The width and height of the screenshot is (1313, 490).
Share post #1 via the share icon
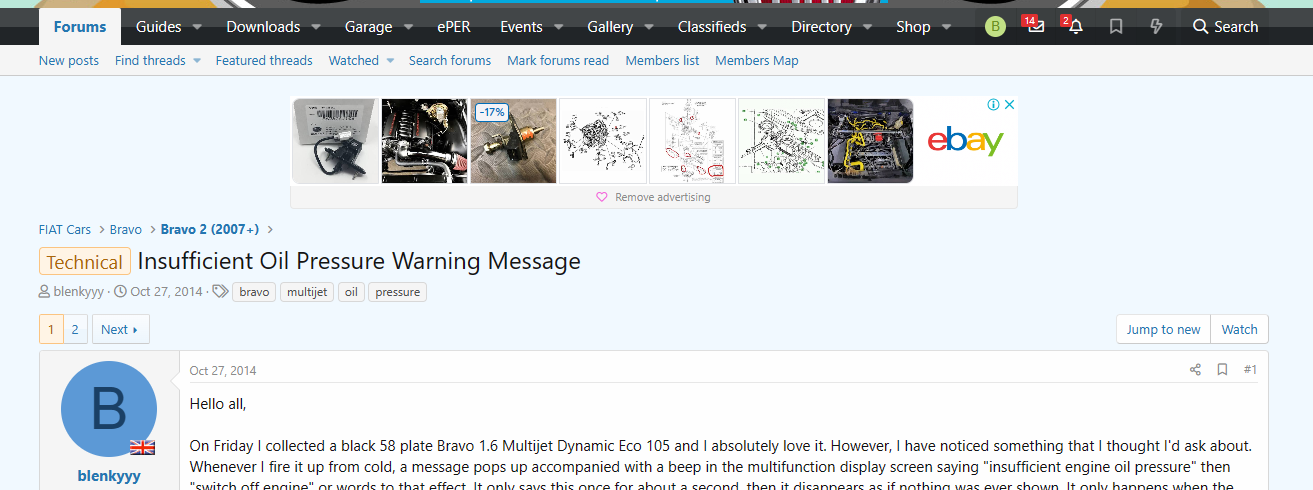point(1195,370)
